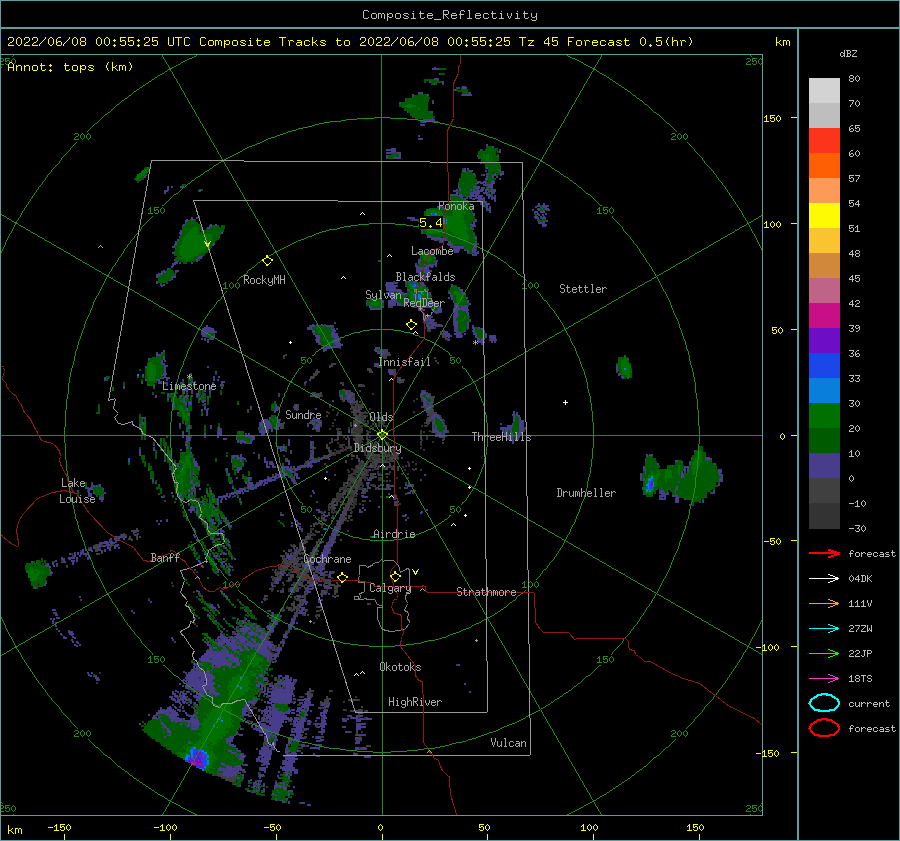Click the Blackfalds town label
The image size is (900, 841).
point(425,277)
